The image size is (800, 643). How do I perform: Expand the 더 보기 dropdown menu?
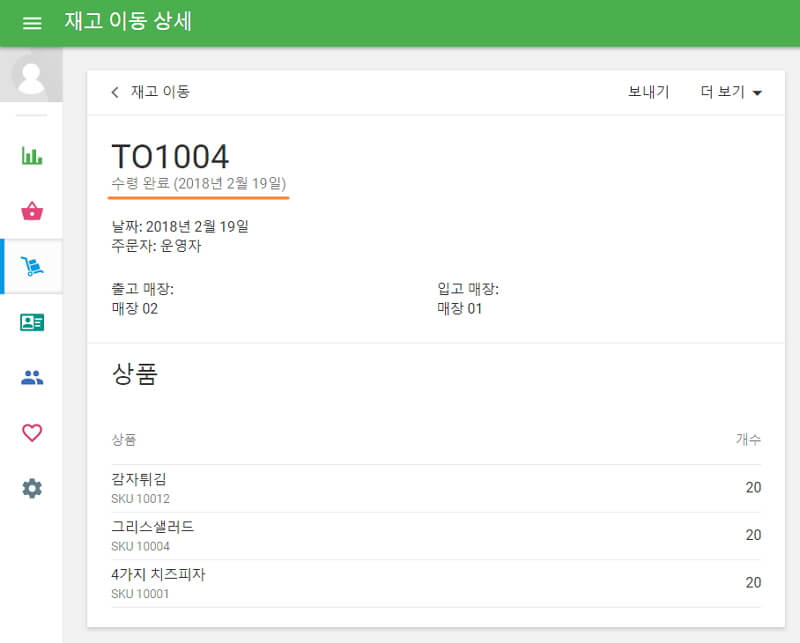click(725, 90)
